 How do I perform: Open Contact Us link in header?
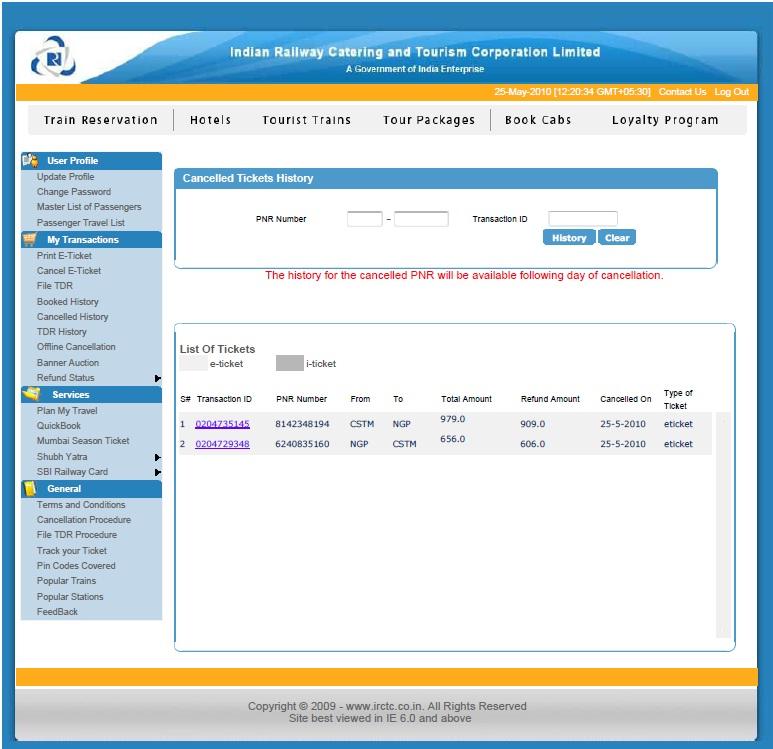682,92
